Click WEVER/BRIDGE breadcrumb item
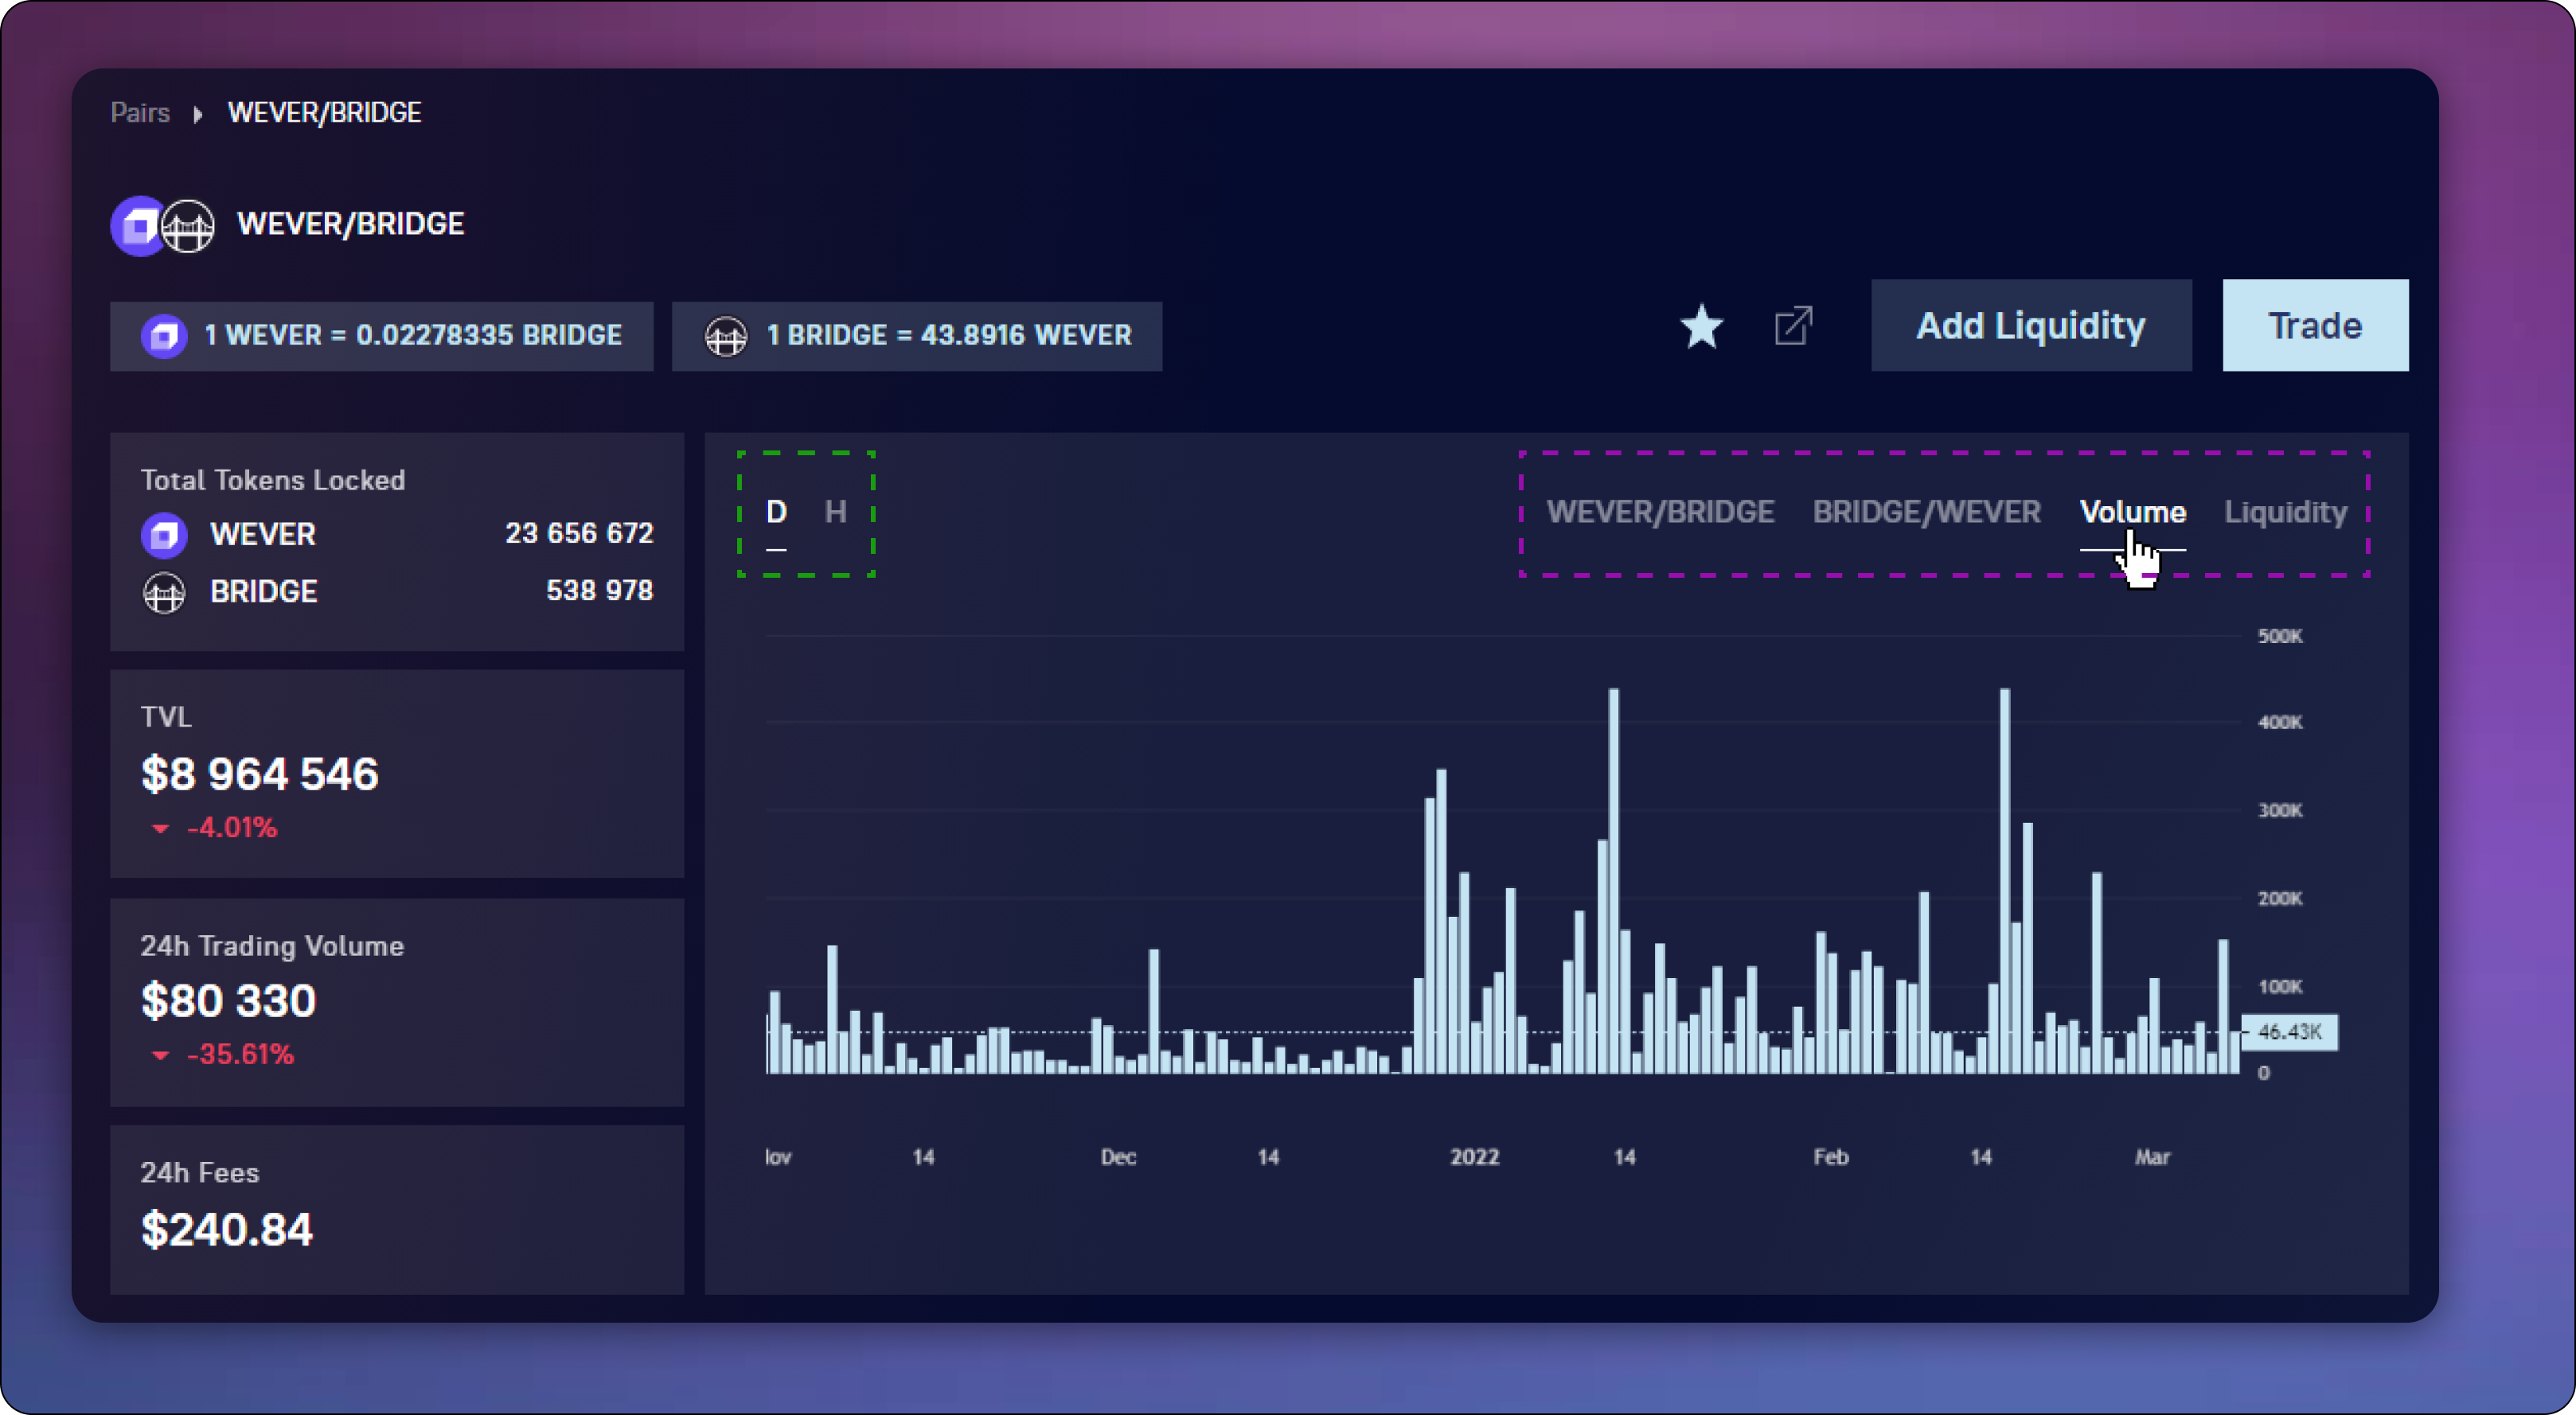This screenshot has width=2576, height=1415. point(325,112)
